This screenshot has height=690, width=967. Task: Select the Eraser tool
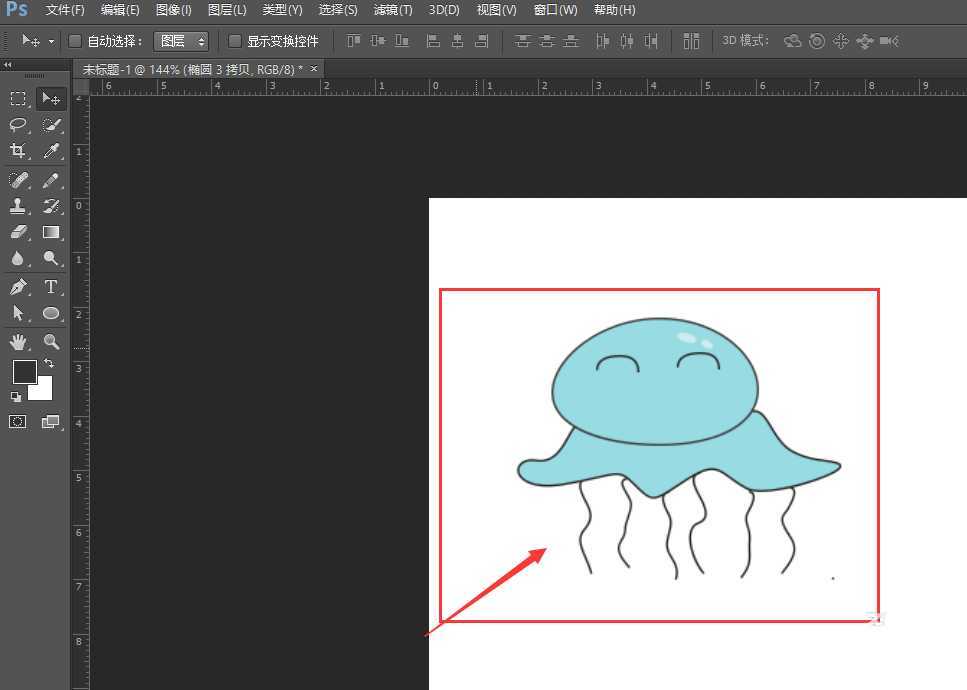click(x=17, y=232)
